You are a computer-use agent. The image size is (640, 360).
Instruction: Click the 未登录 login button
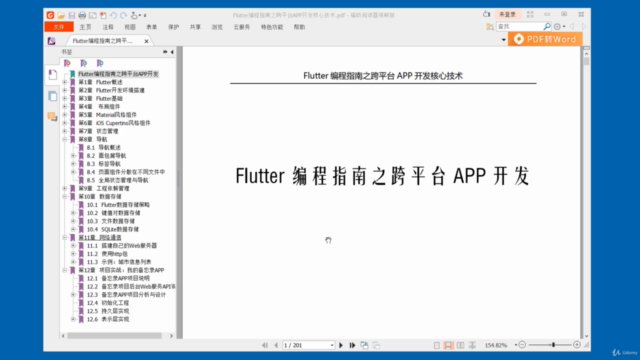pyautogui.click(x=507, y=14)
